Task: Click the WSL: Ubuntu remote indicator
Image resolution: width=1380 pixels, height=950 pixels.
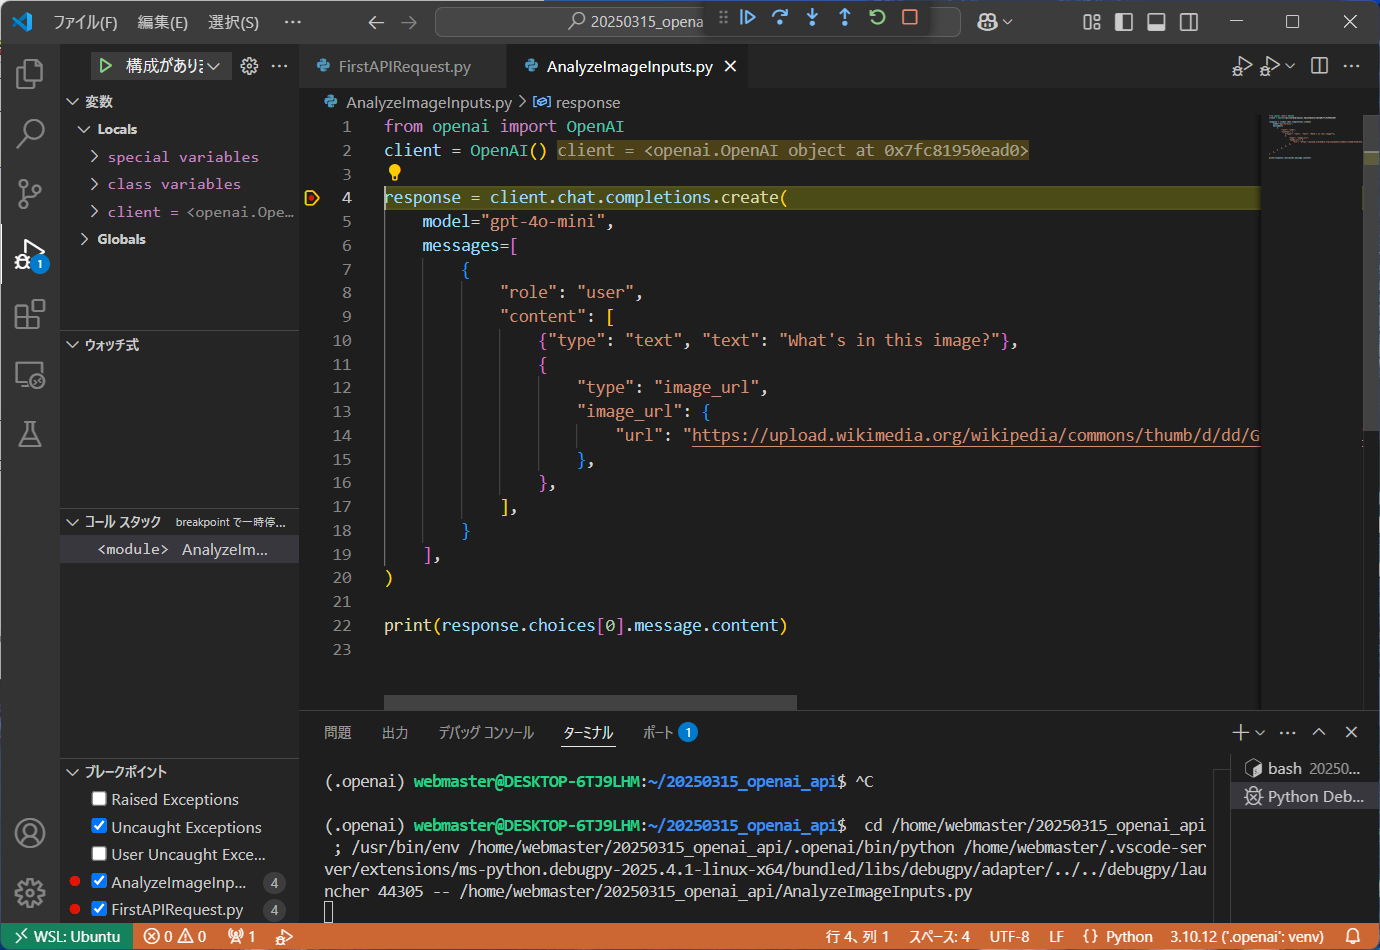Action: tap(67, 937)
